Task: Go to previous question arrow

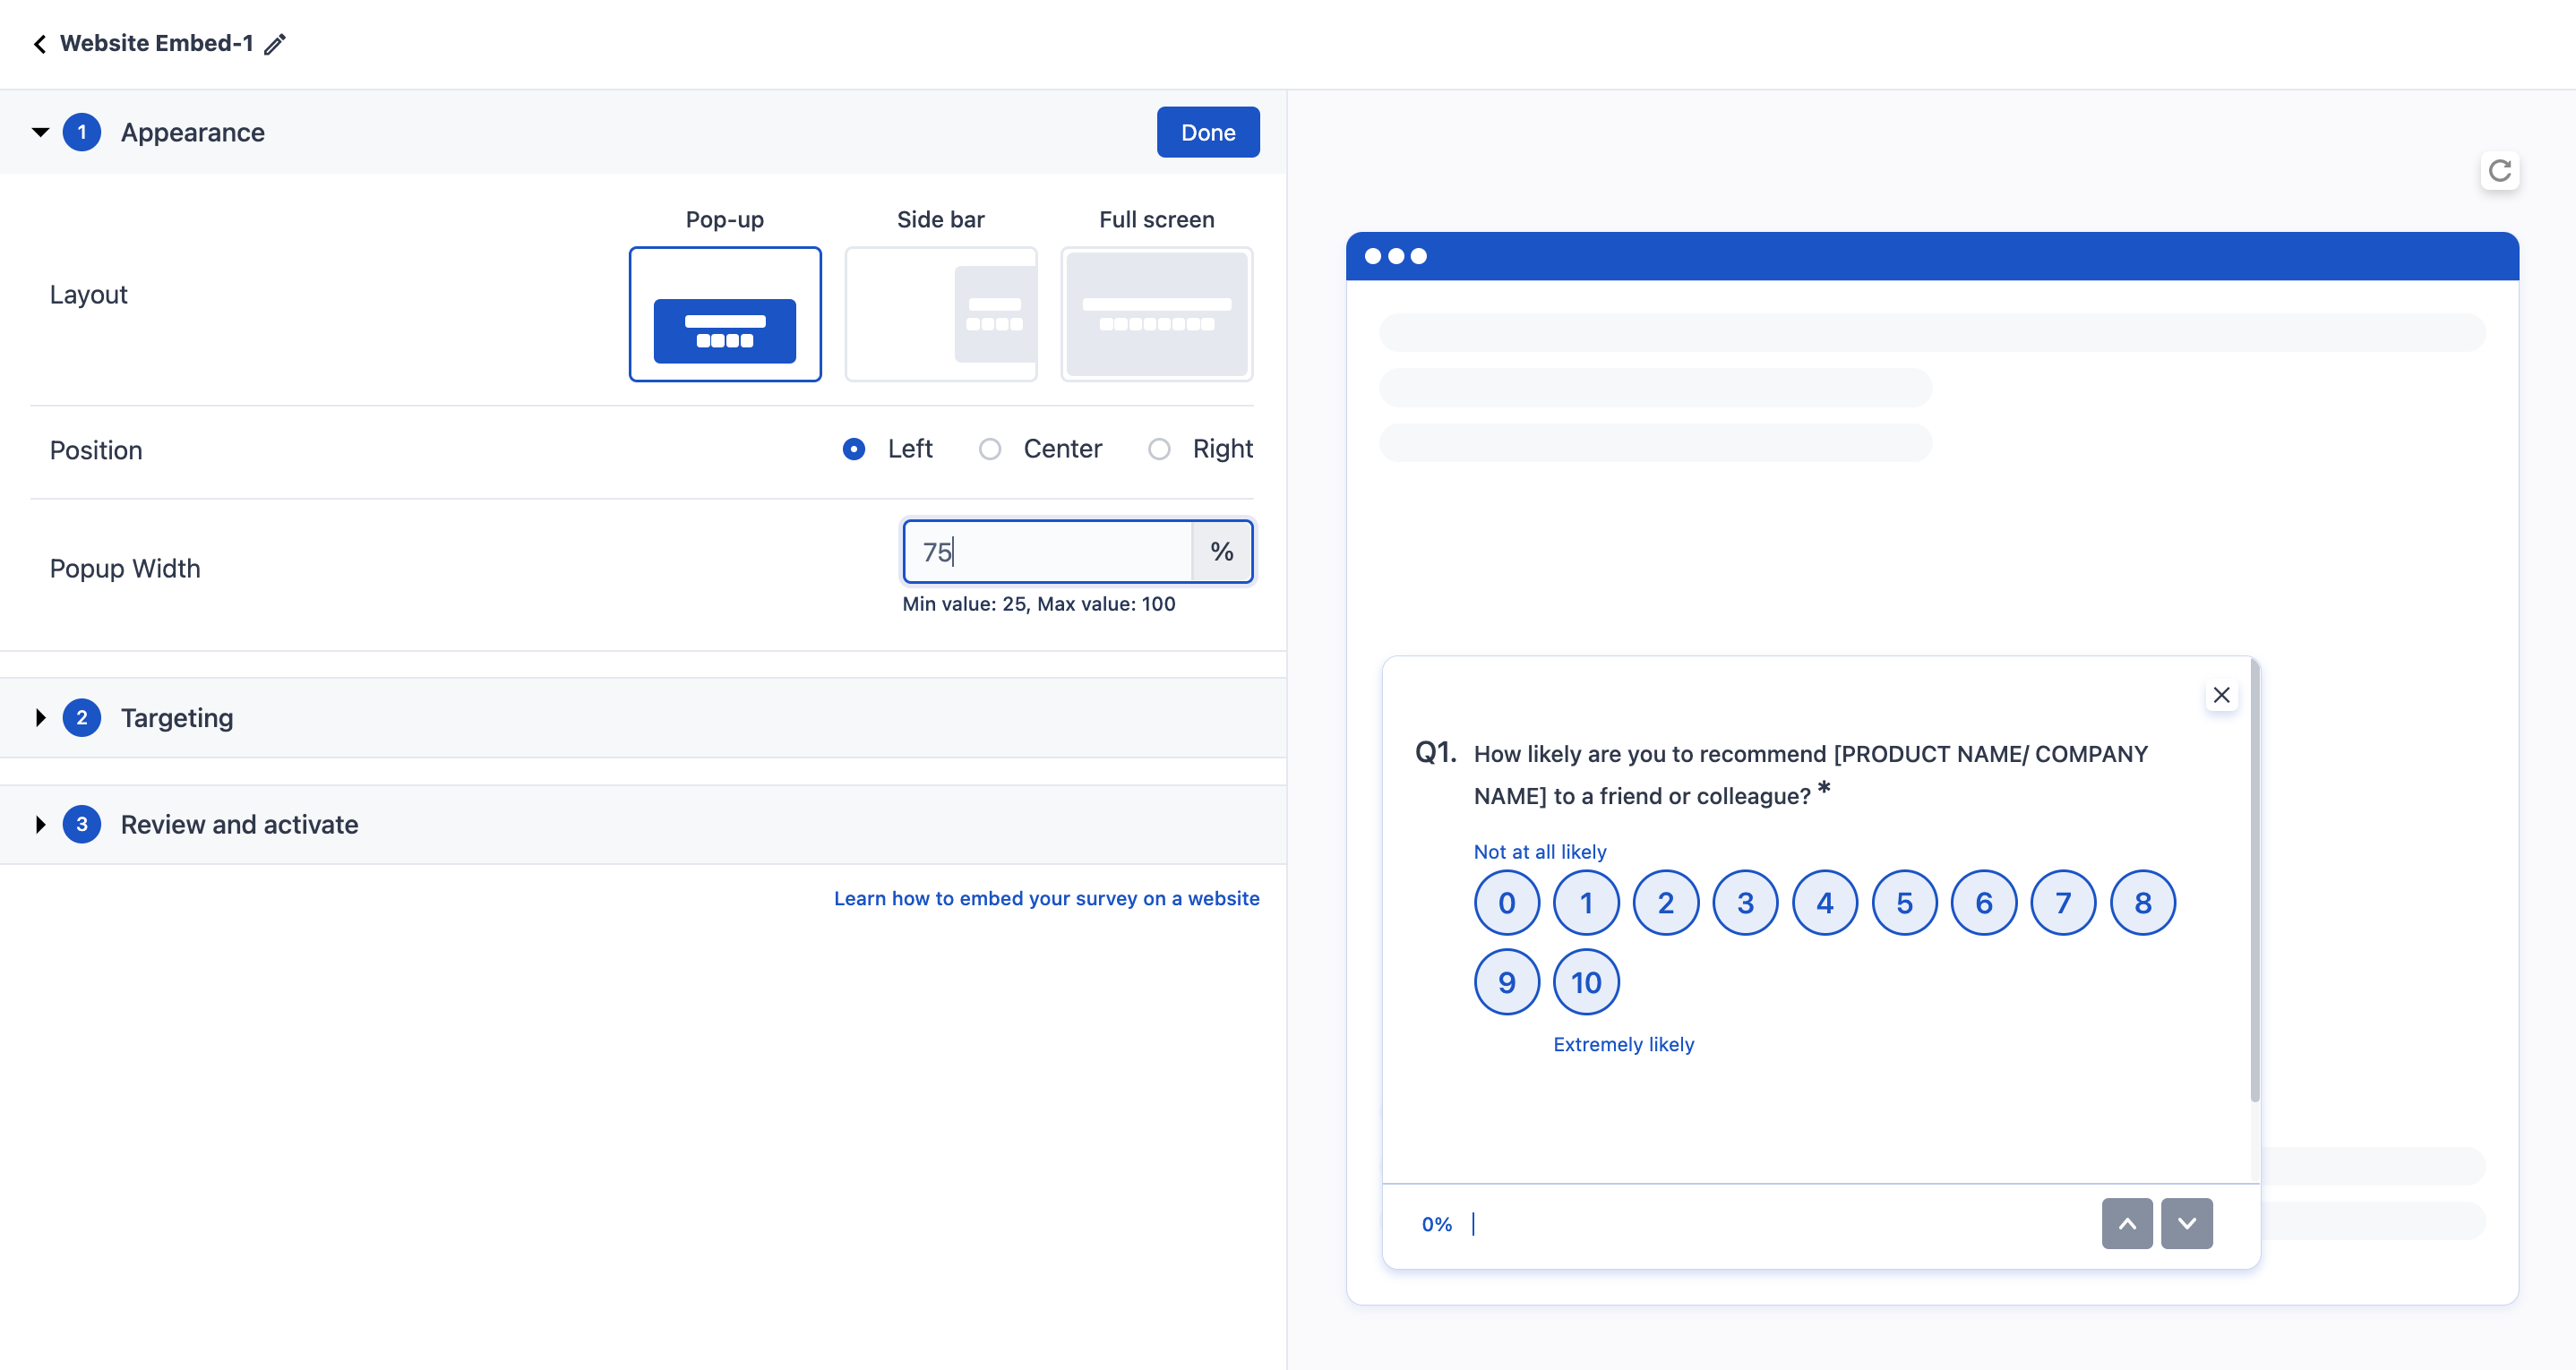Action: [x=2127, y=1223]
